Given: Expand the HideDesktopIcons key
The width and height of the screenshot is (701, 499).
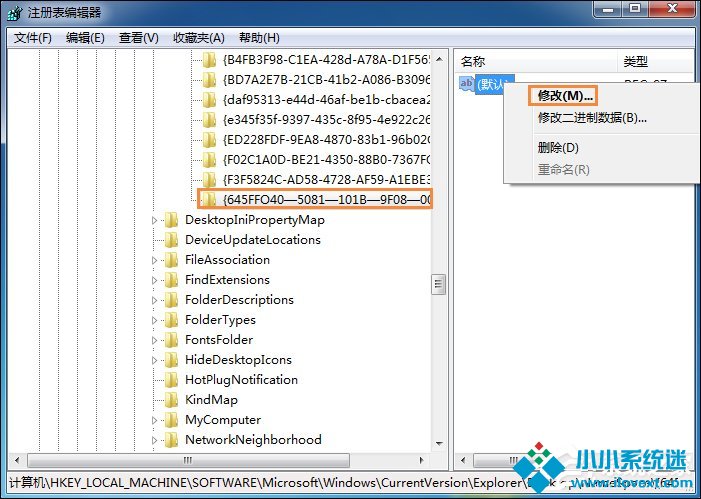Looking at the screenshot, I should [x=155, y=360].
